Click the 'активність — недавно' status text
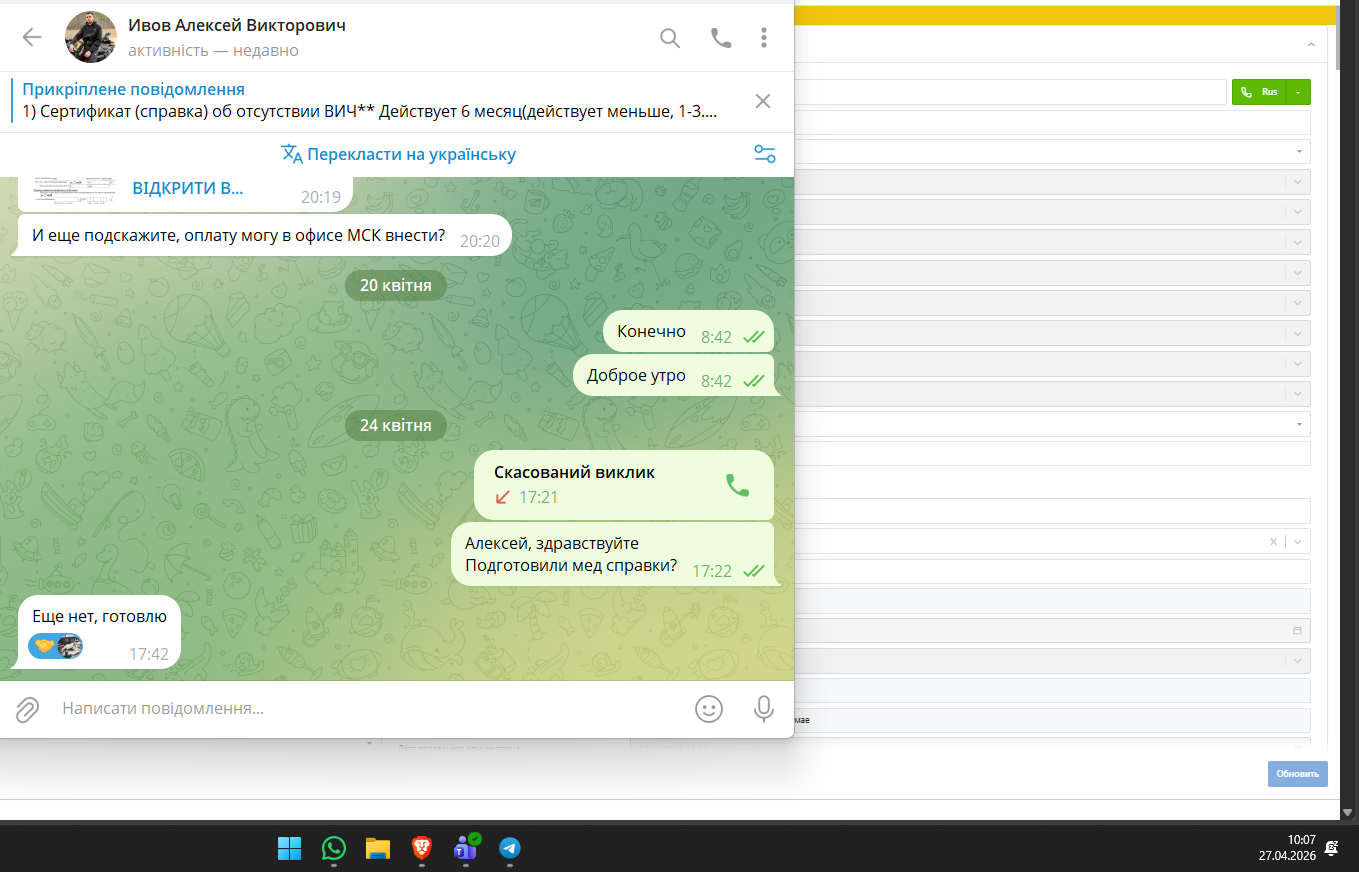Viewport: 1359px width, 872px height. (x=213, y=50)
